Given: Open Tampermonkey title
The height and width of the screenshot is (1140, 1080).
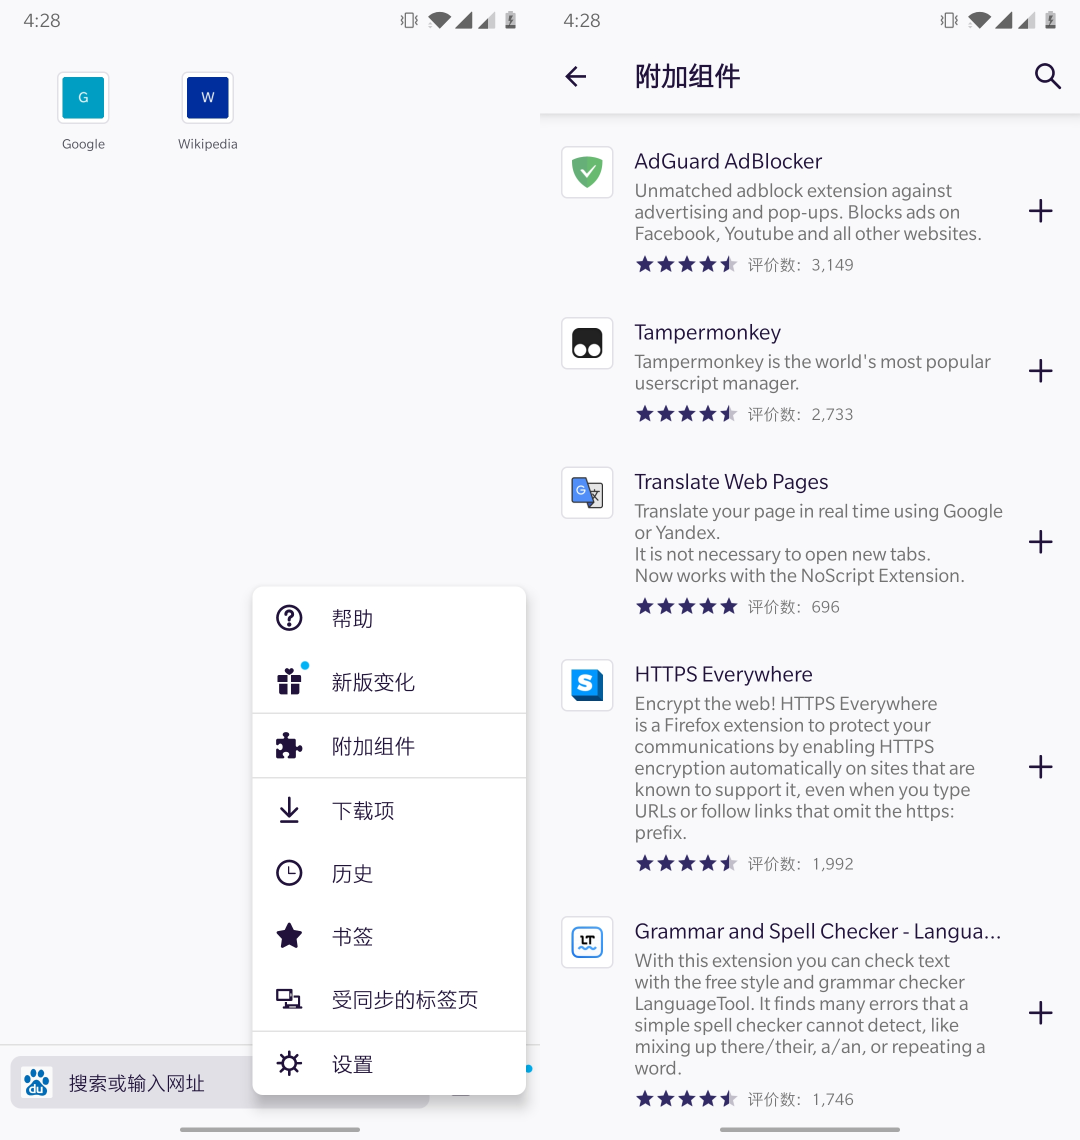Looking at the screenshot, I should (x=708, y=332).
